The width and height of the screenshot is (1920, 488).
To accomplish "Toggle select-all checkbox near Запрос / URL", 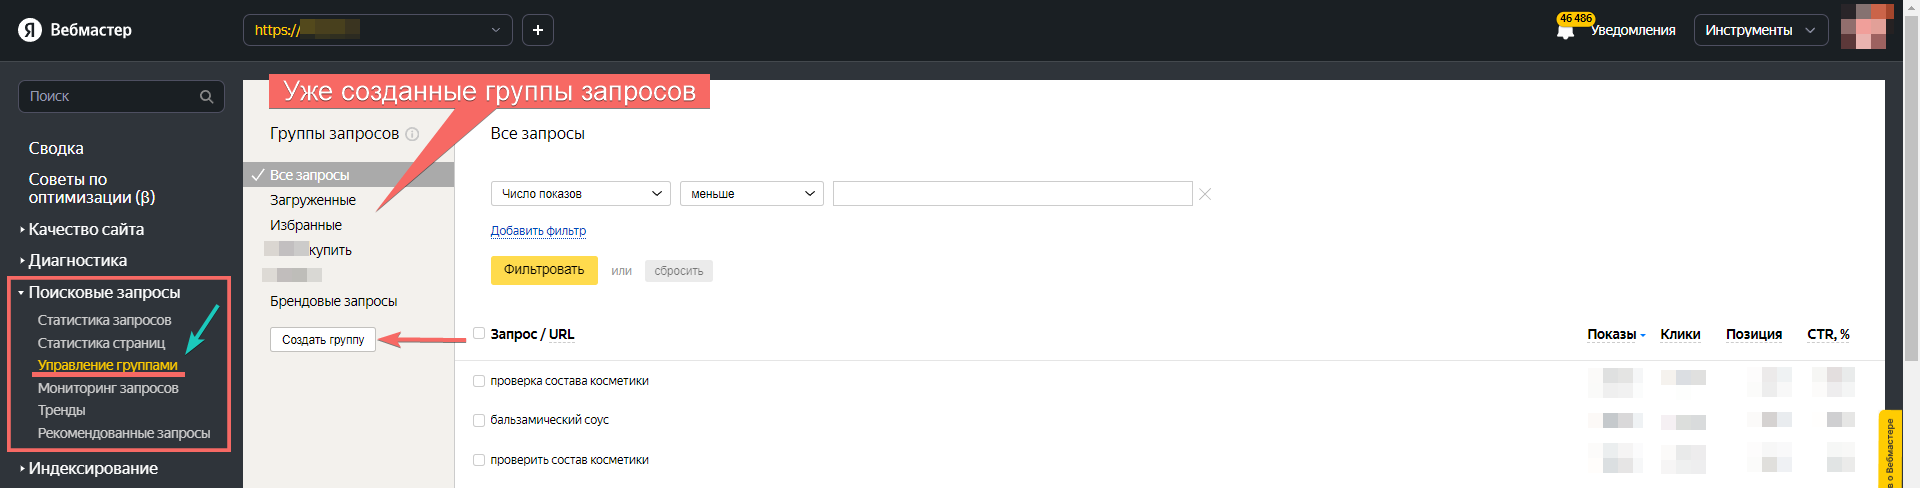I will pos(479,333).
